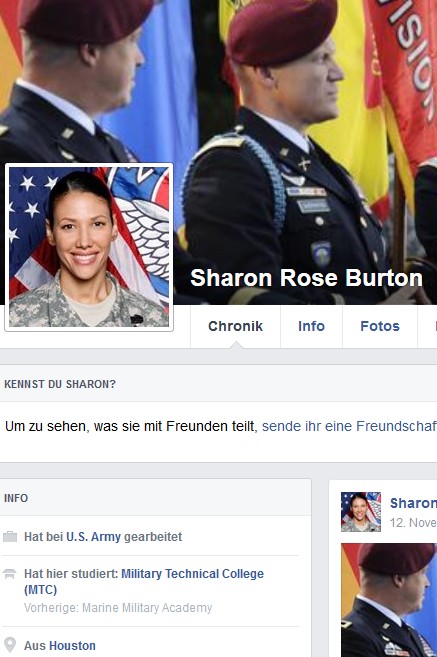
Task: Switch to the Fotos tab
Action: point(380,326)
